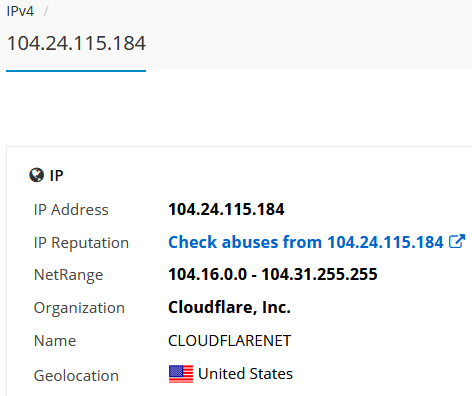The image size is (472, 396).
Task: Select NetRange value 104.16.0.0 - 104.31.255.255
Action: tap(273, 274)
